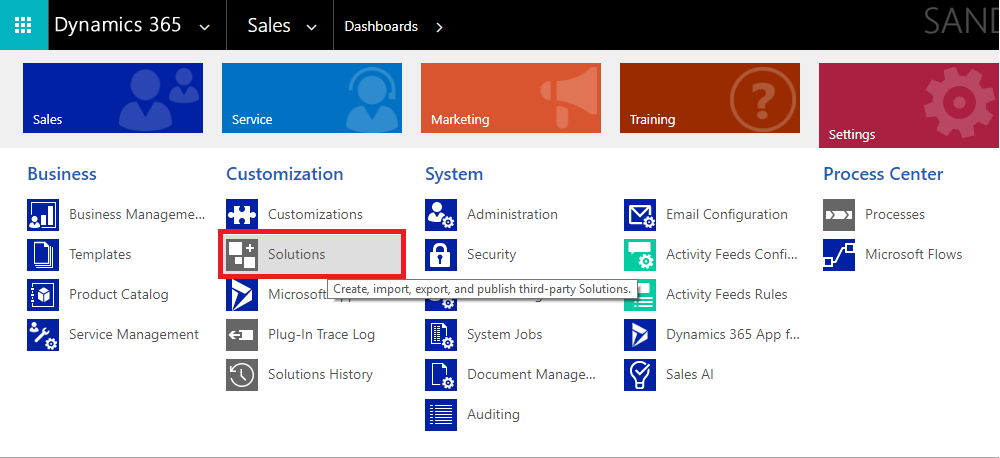Select the Marketing tile
1000x458 pixels.
coord(511,98)
